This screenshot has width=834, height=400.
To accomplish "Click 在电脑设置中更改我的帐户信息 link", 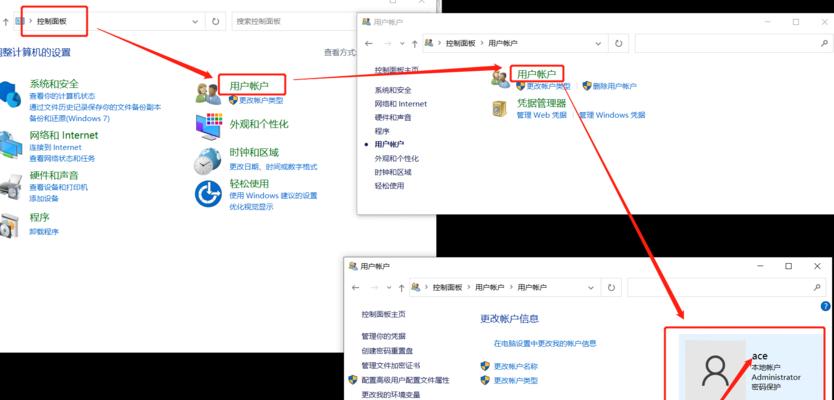I will click(x=545, y=344).
